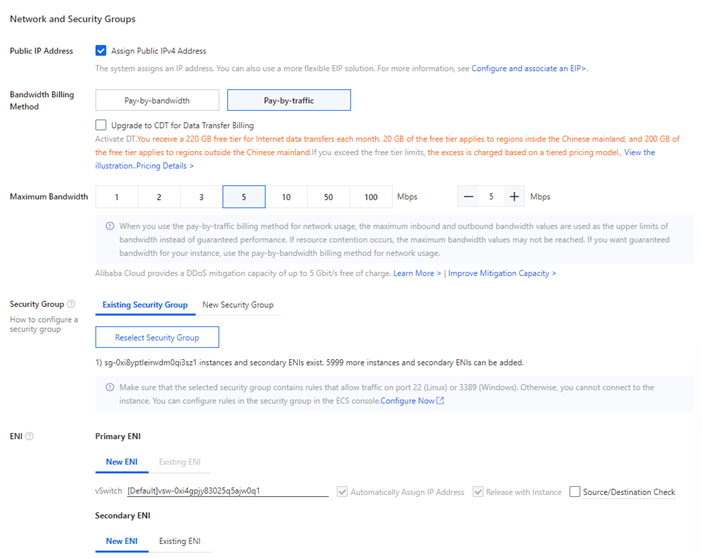Viewport: 702px width, 558px height.
Task: Select Secondary ENI Existing ENI tab
Action: pos(180,541)
